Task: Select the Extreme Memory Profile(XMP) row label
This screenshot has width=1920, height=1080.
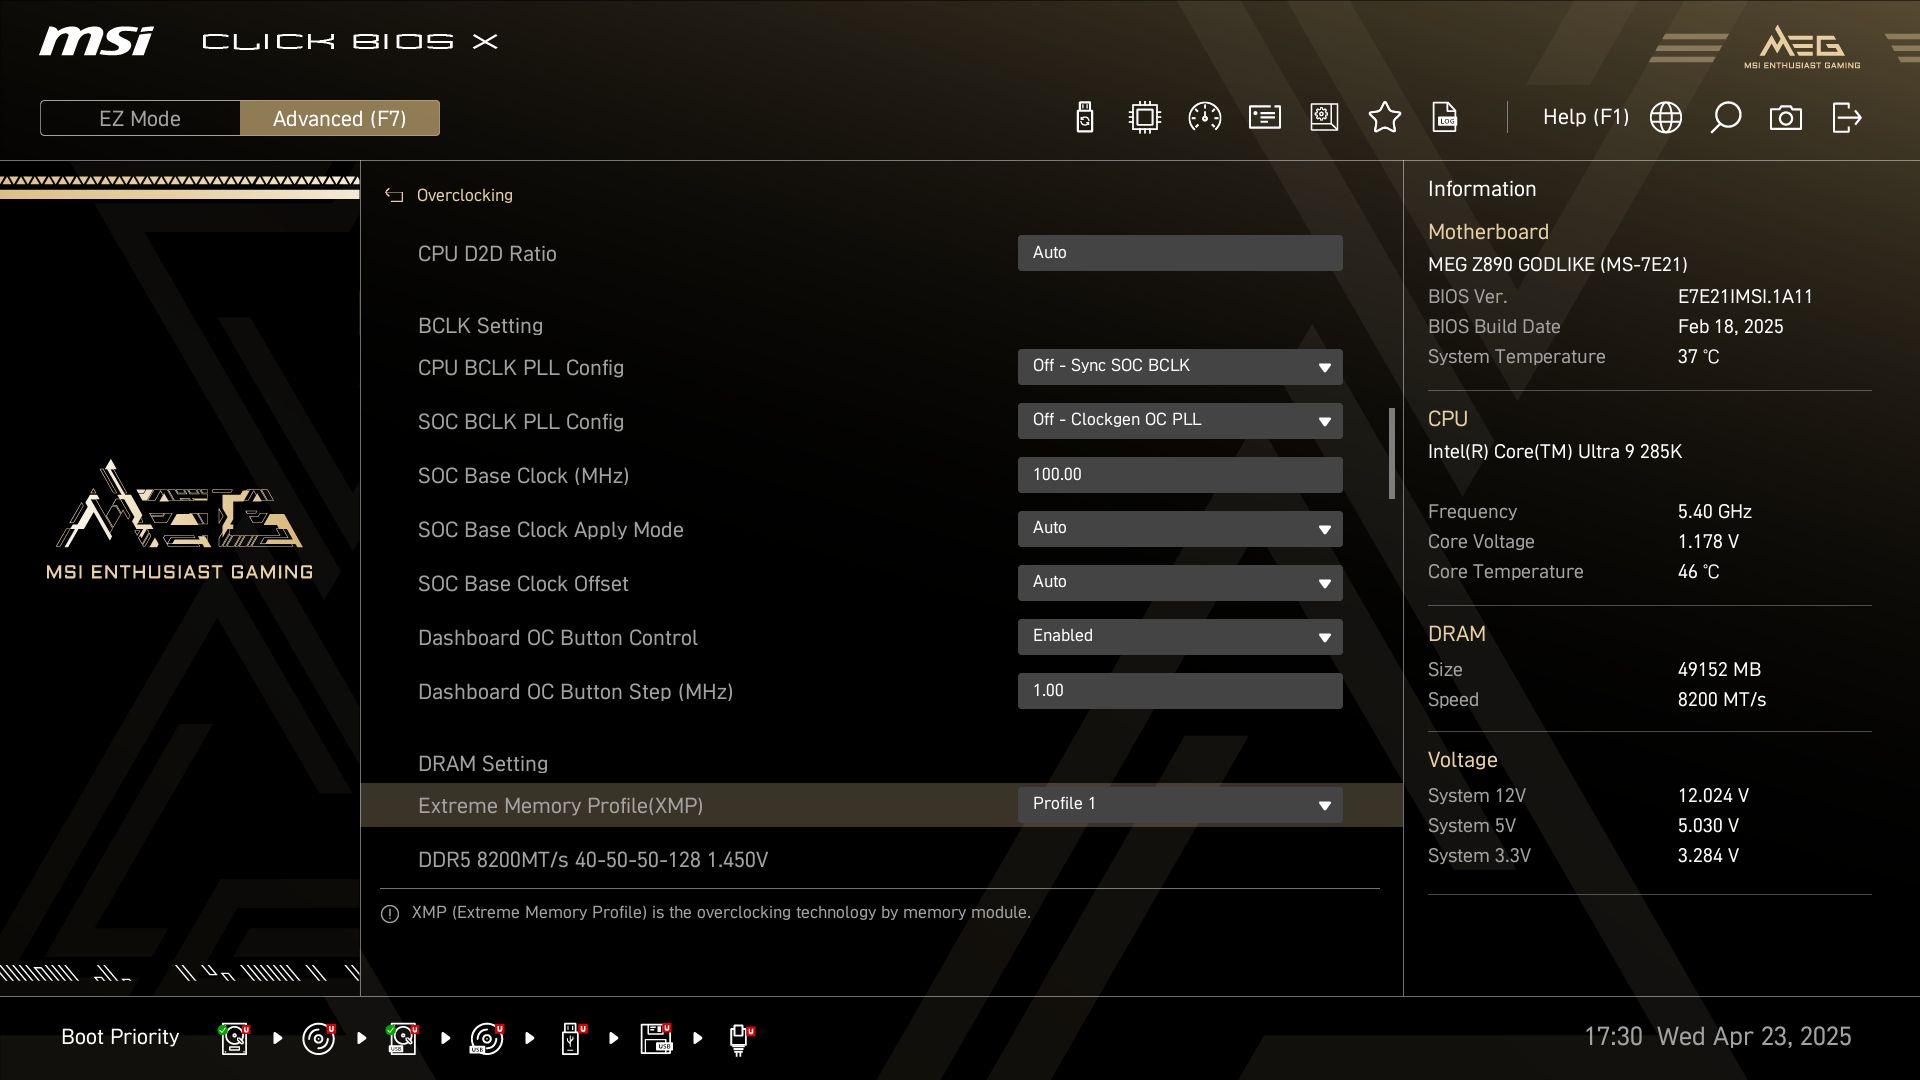Action: tap(560, 806)
